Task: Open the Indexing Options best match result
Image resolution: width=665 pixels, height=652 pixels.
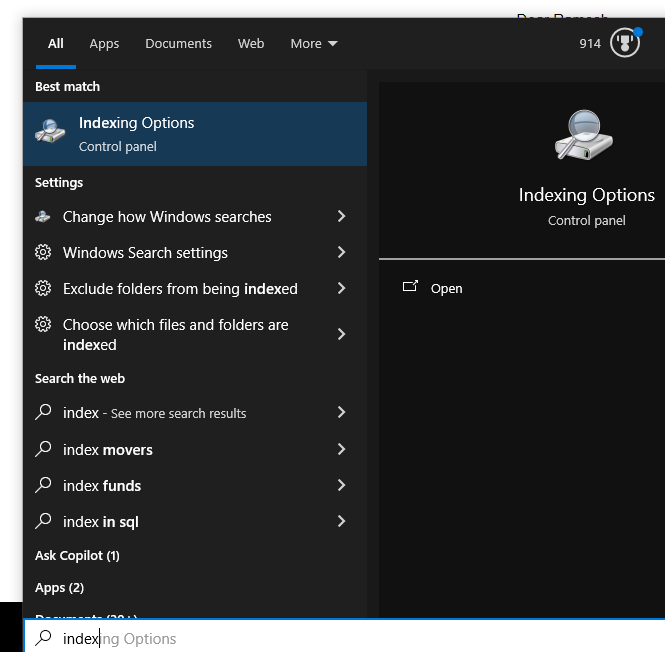Action: pos(195,134)
